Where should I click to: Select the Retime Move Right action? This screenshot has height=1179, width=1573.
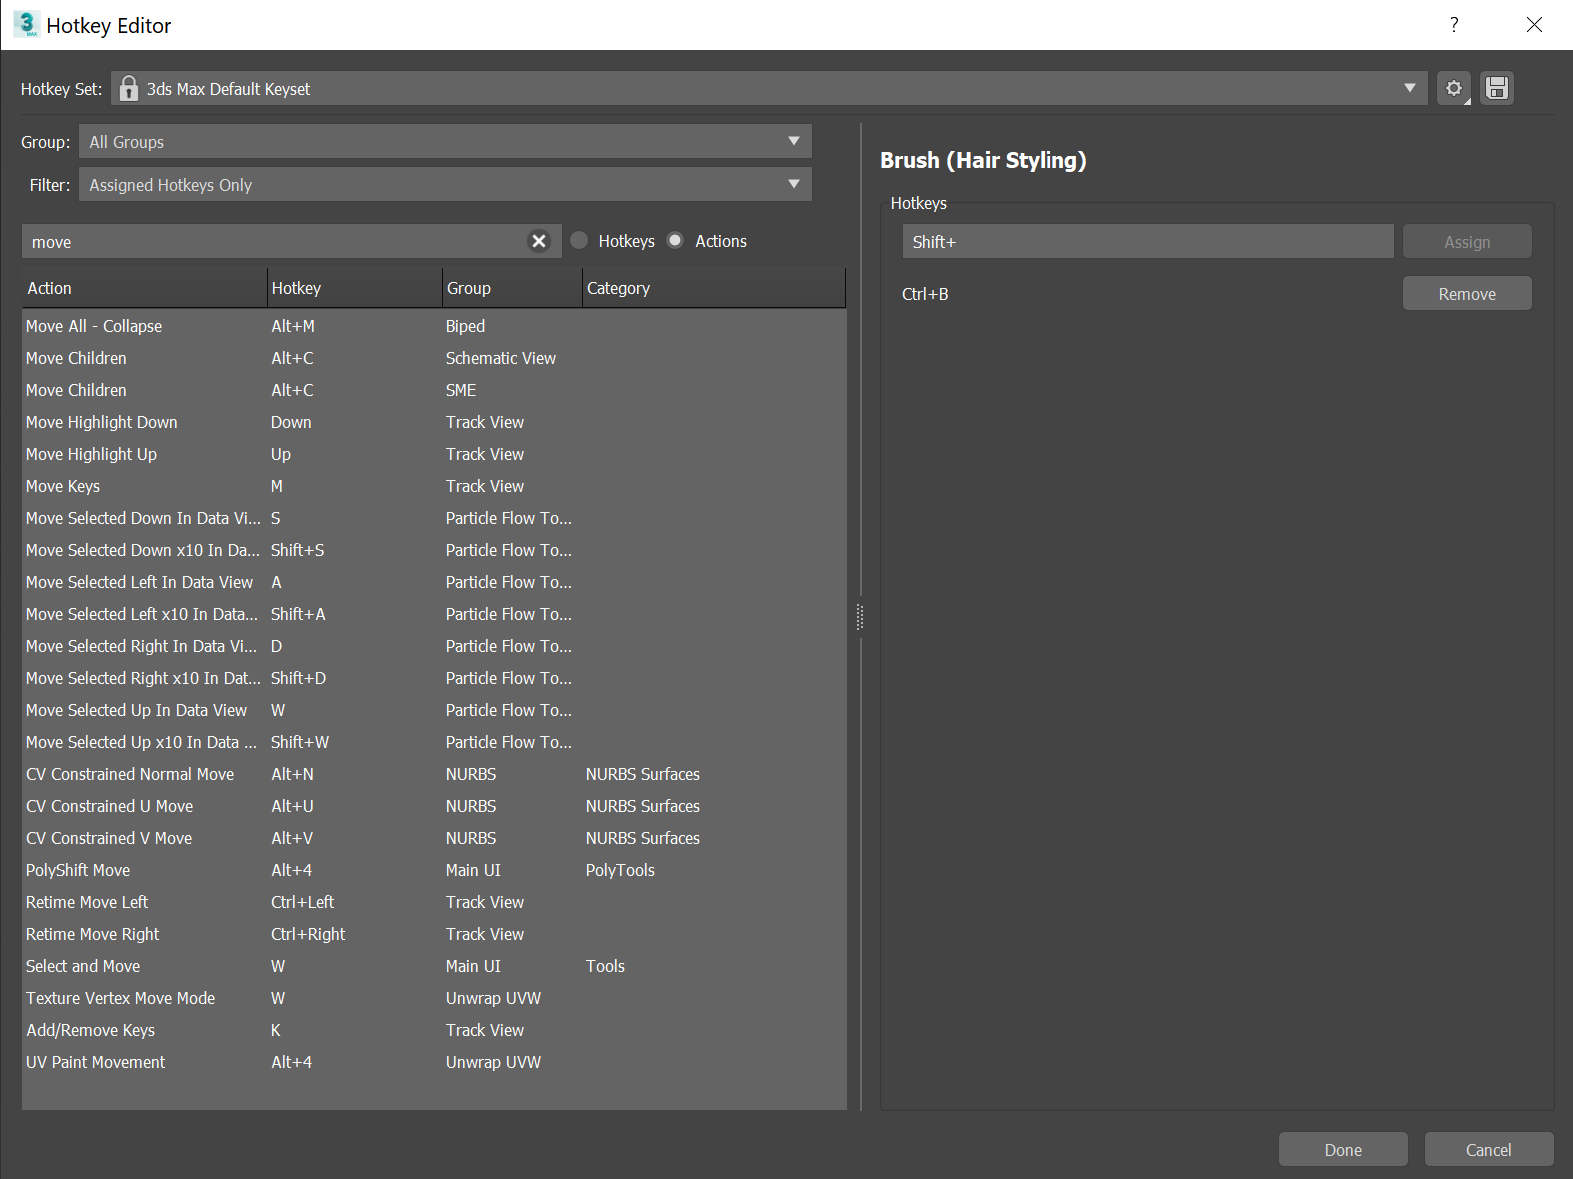coord(434,934)
